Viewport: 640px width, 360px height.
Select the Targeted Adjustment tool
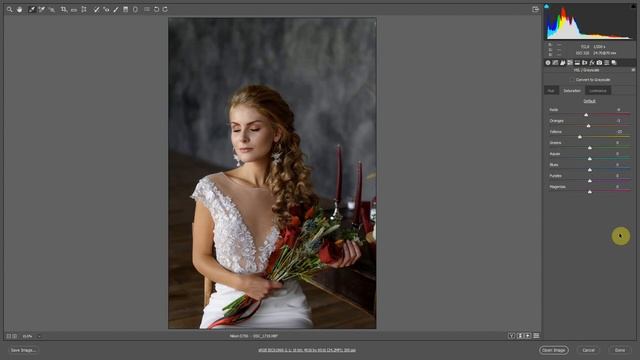pyautogui.click(x=51, y=9)
